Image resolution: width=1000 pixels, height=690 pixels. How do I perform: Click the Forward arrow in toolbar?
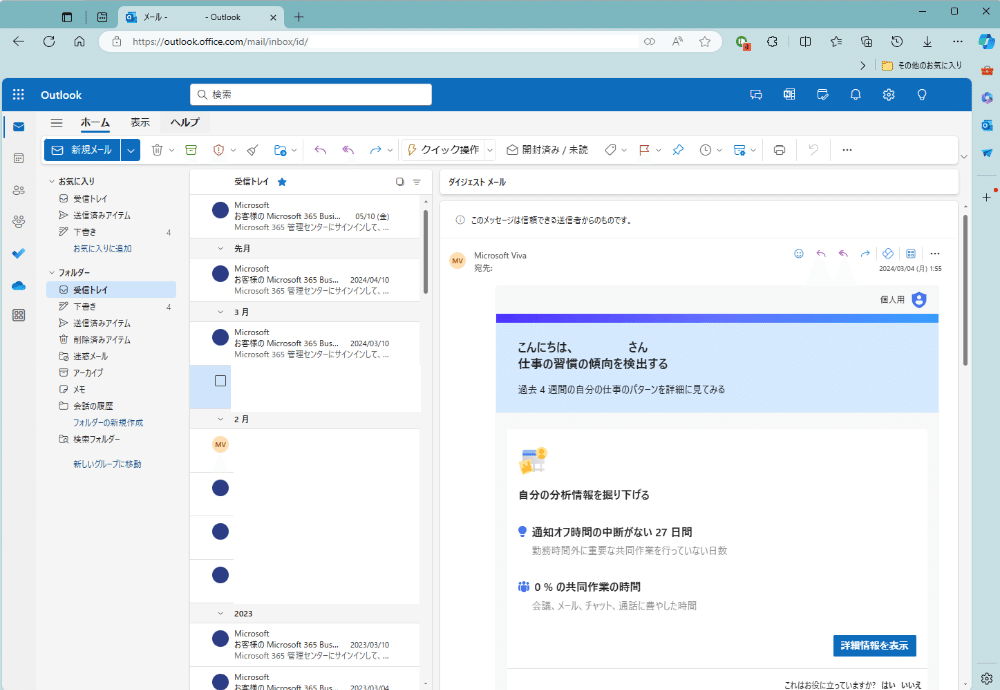[375, 150]
